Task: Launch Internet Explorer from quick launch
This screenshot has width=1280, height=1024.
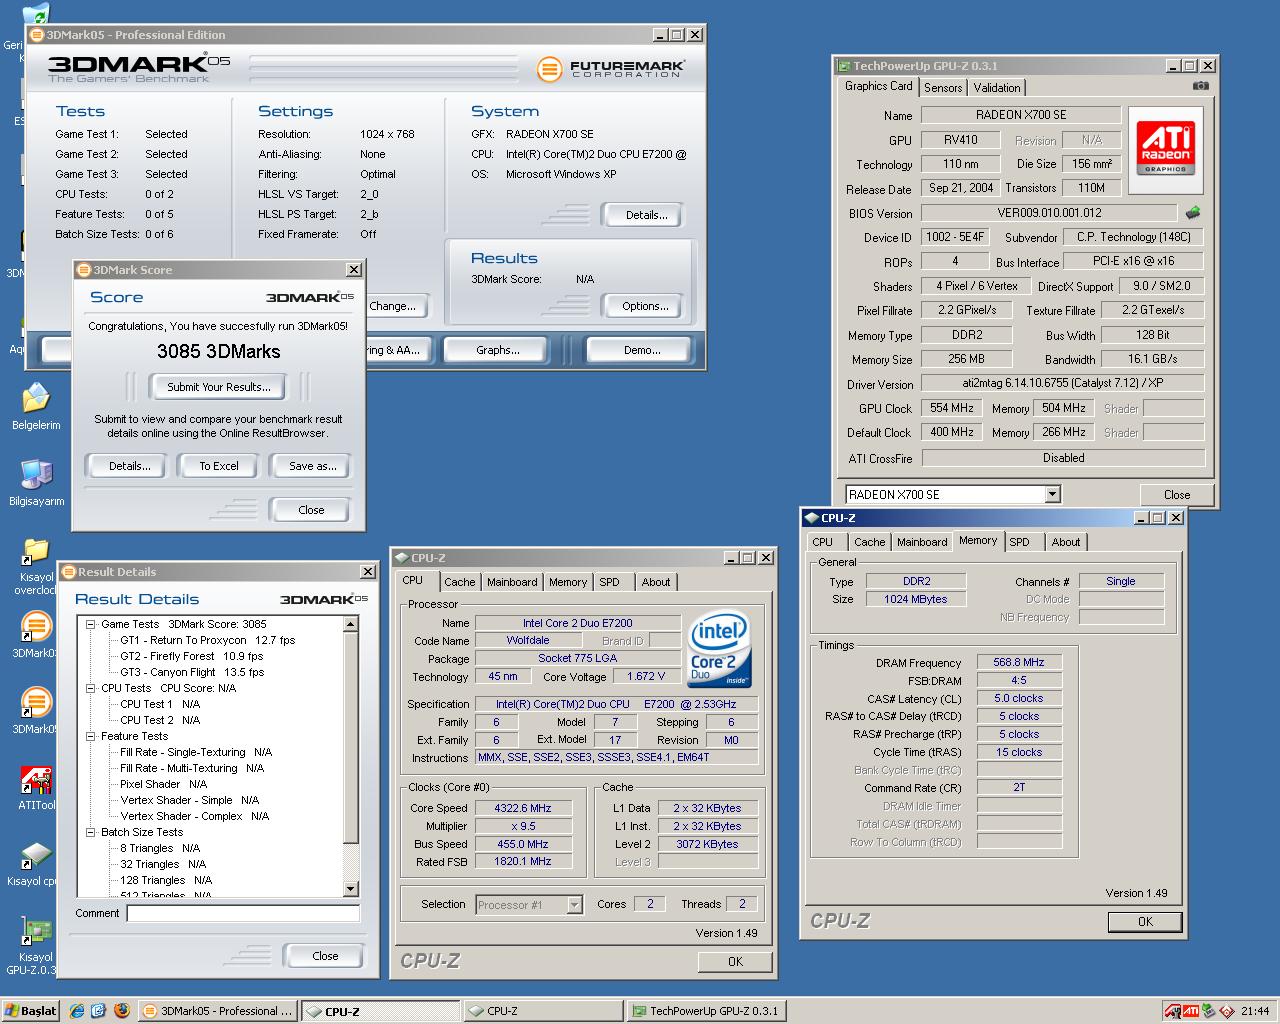Action: pos(77,1011)
